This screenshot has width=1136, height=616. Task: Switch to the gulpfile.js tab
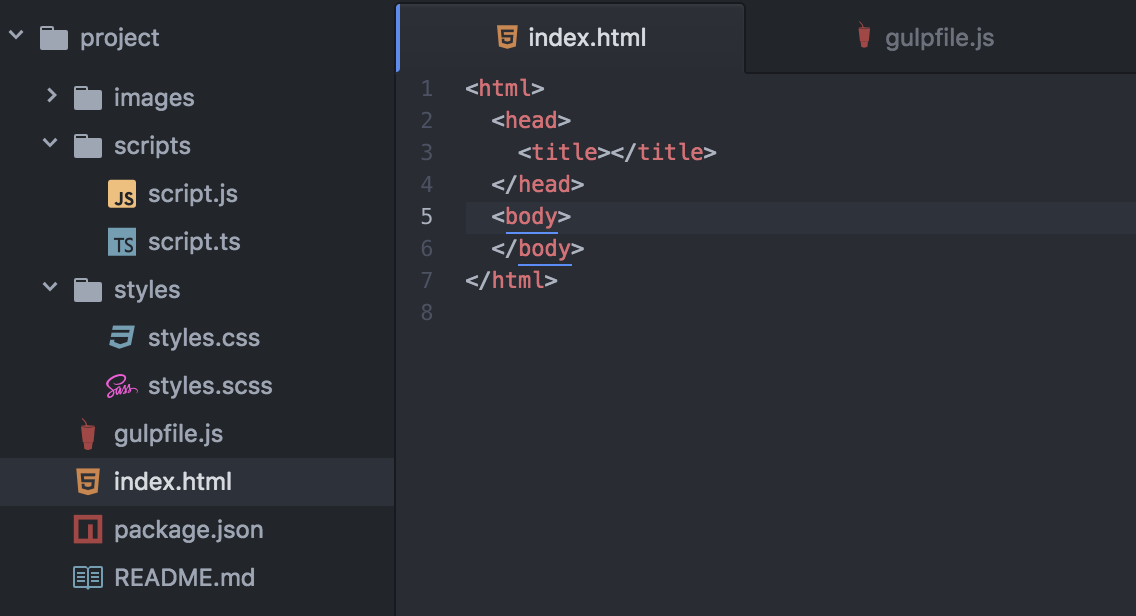938,37
